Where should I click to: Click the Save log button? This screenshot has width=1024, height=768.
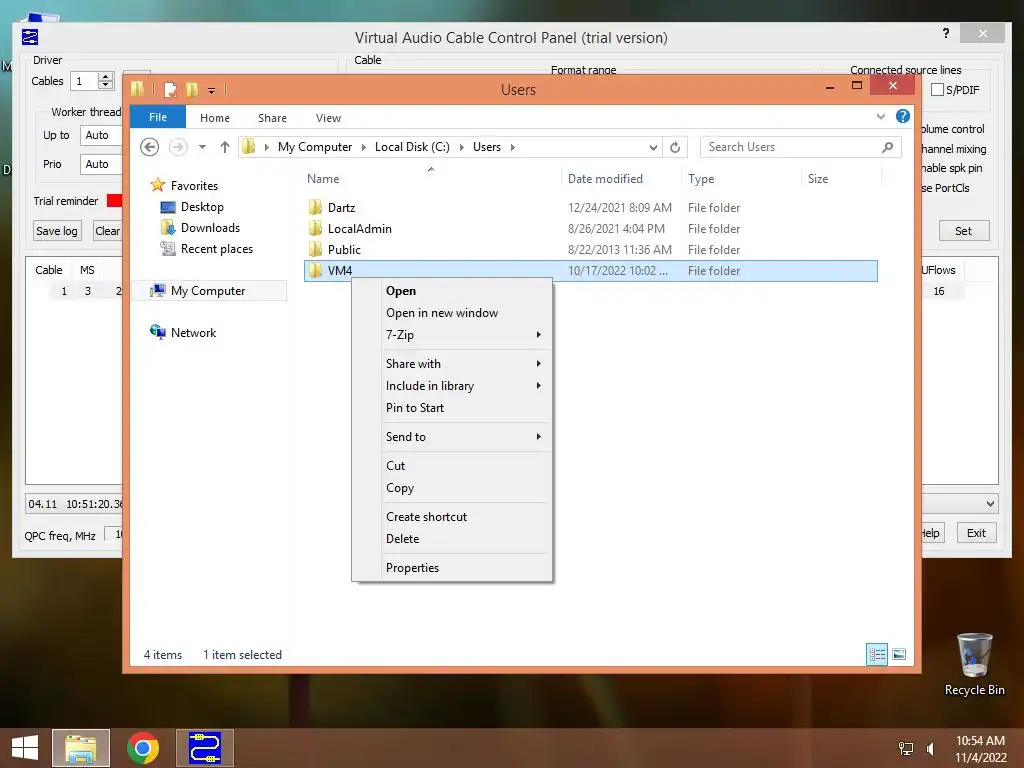57,231
